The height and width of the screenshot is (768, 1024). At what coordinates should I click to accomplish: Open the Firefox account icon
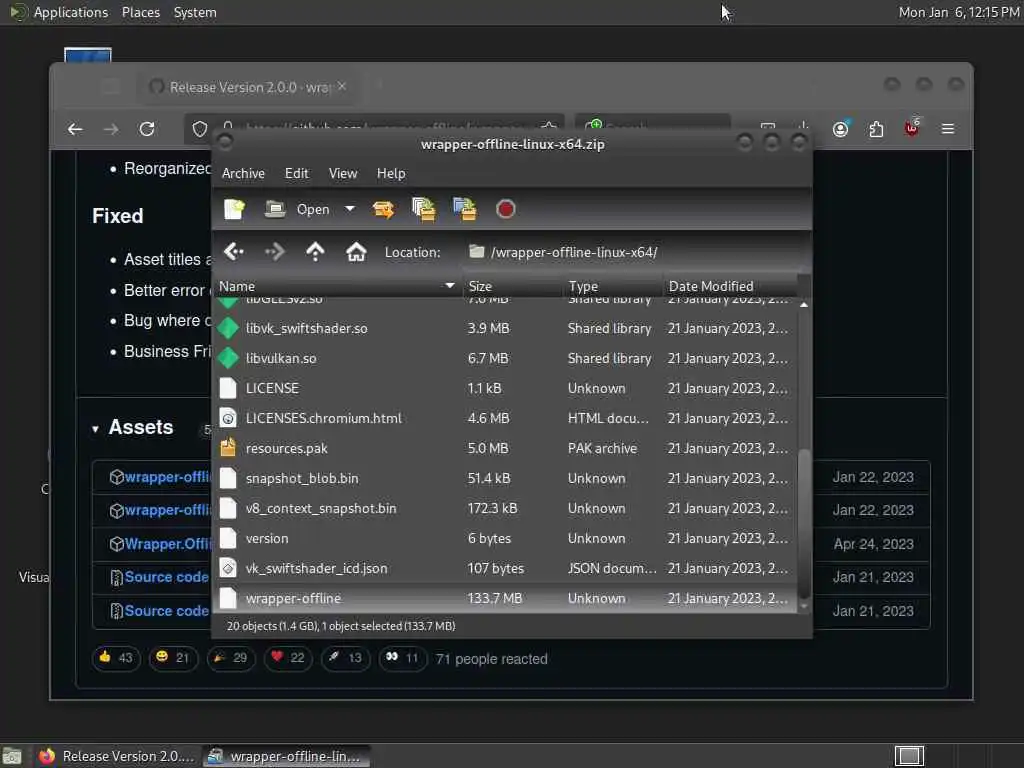(x=840, y=129)
